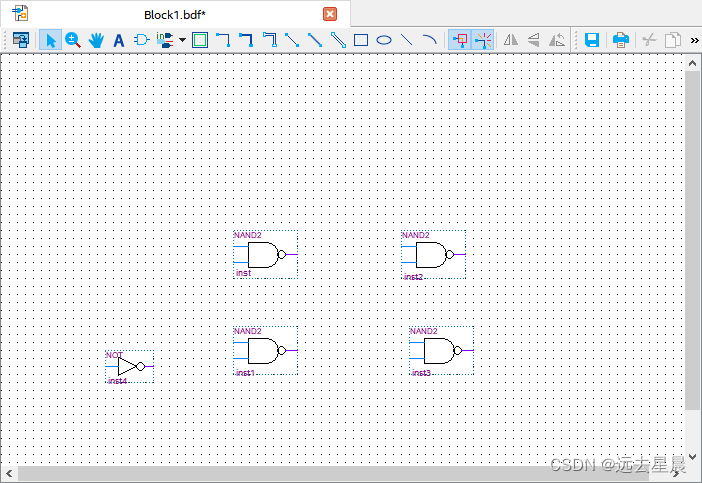Viewport: 702px width, 483px height.
Task: Select the Oval drawing tool
Action: (x=384, y=40)
